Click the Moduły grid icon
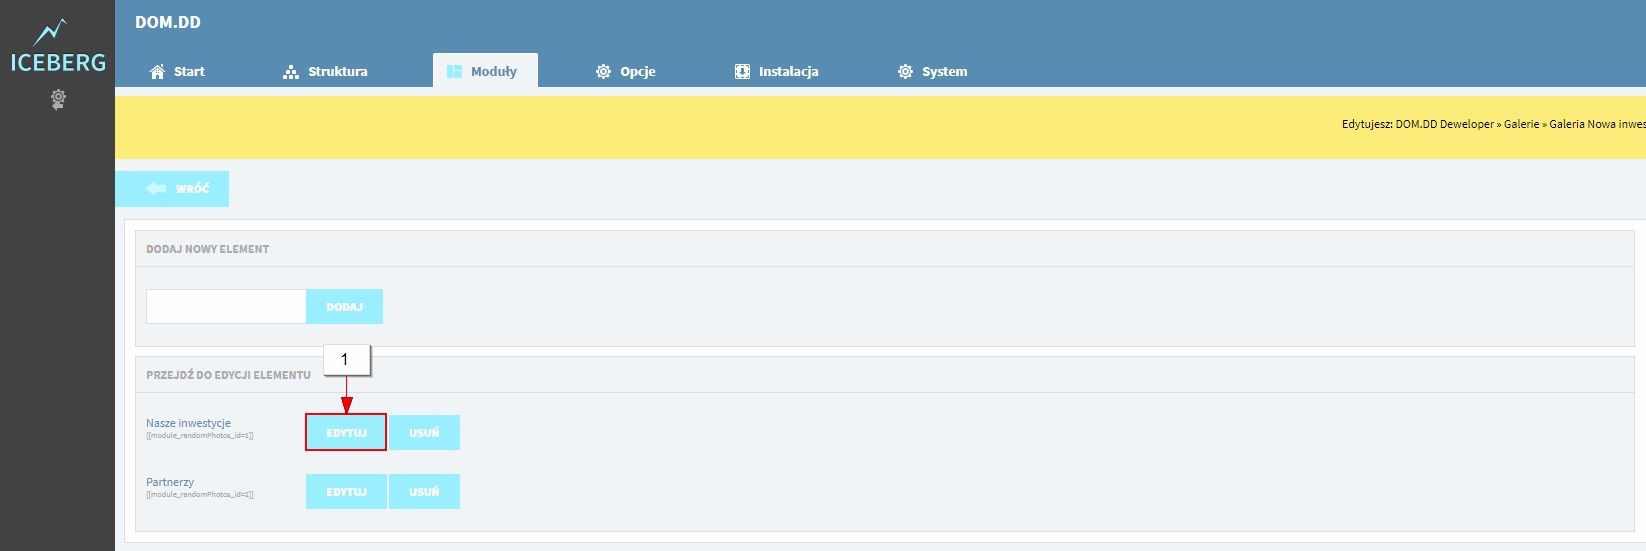This screenshot has height=551, width=1646. [454, 71]
